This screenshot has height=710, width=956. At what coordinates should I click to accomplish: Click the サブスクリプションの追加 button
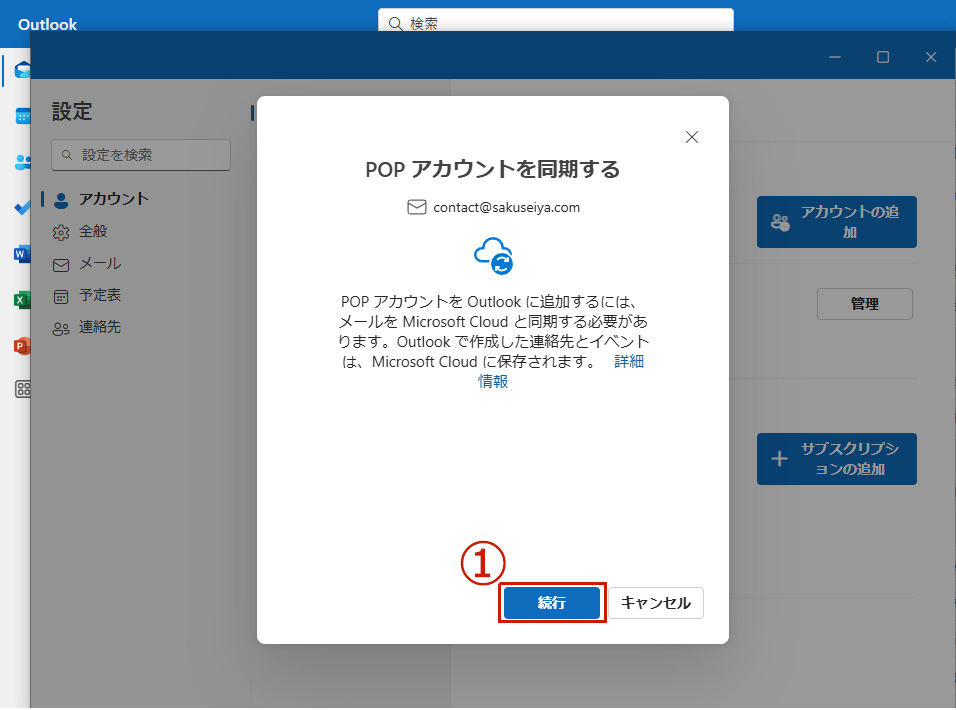[x=836, y=459]
